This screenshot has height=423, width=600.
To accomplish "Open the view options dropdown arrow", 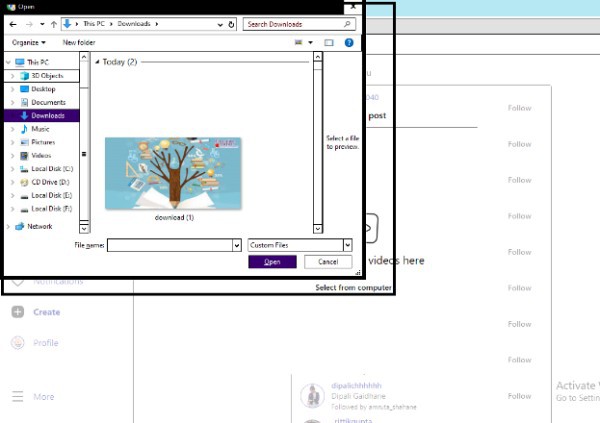I will pyautogui.click(x=310, y=42).
